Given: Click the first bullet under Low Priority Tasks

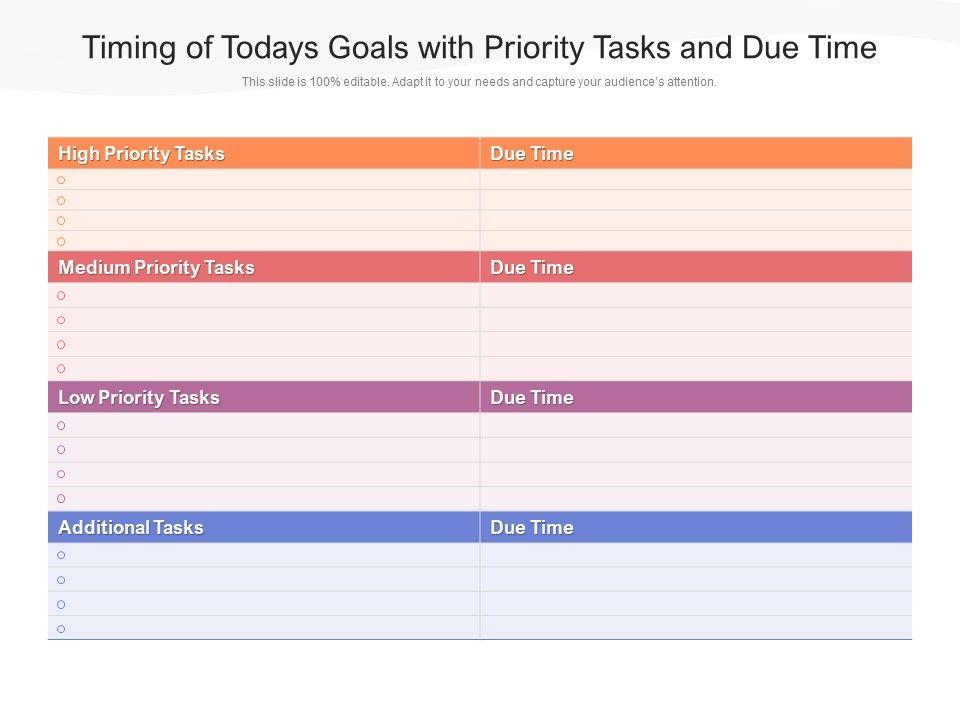Looking at the screenshot, I should point(61,425).
